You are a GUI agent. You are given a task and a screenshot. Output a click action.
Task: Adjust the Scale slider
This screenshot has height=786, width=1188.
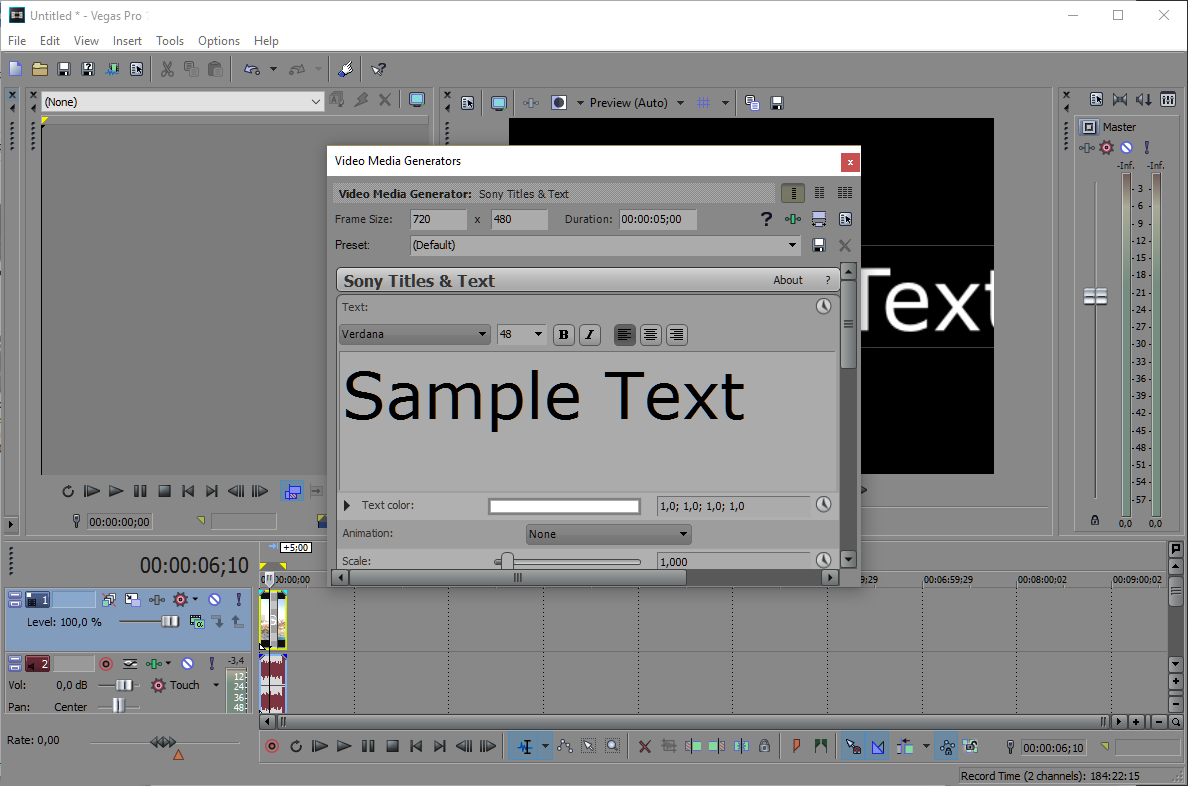(507, 562)
